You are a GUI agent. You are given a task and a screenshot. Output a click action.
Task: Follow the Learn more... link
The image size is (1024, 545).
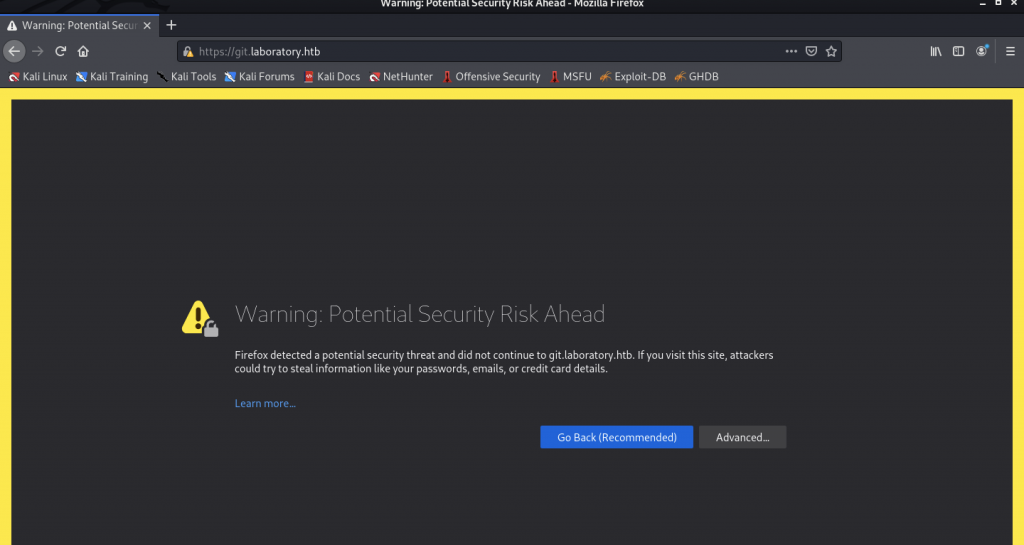click(x=265, y=403)
